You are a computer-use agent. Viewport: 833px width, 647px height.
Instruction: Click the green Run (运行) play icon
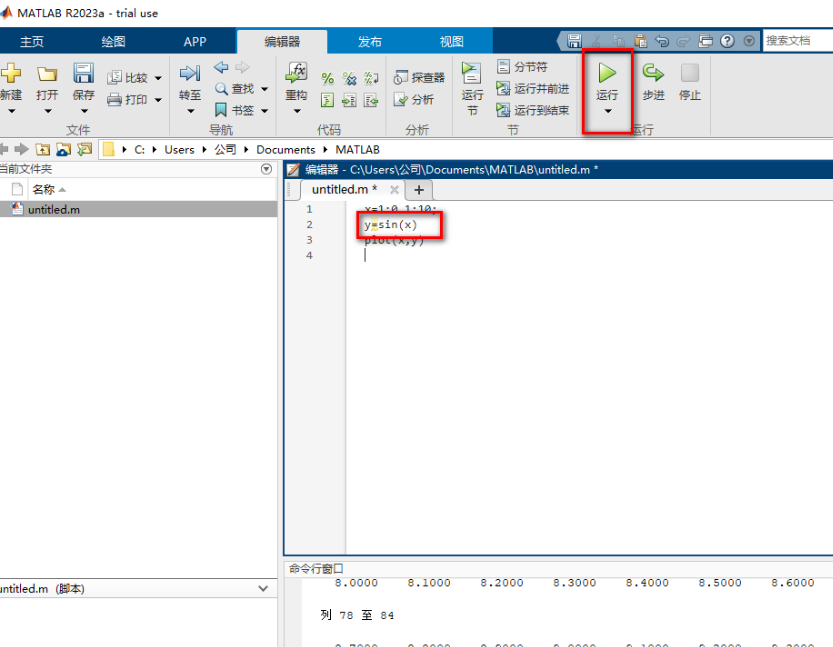(607, 73)
